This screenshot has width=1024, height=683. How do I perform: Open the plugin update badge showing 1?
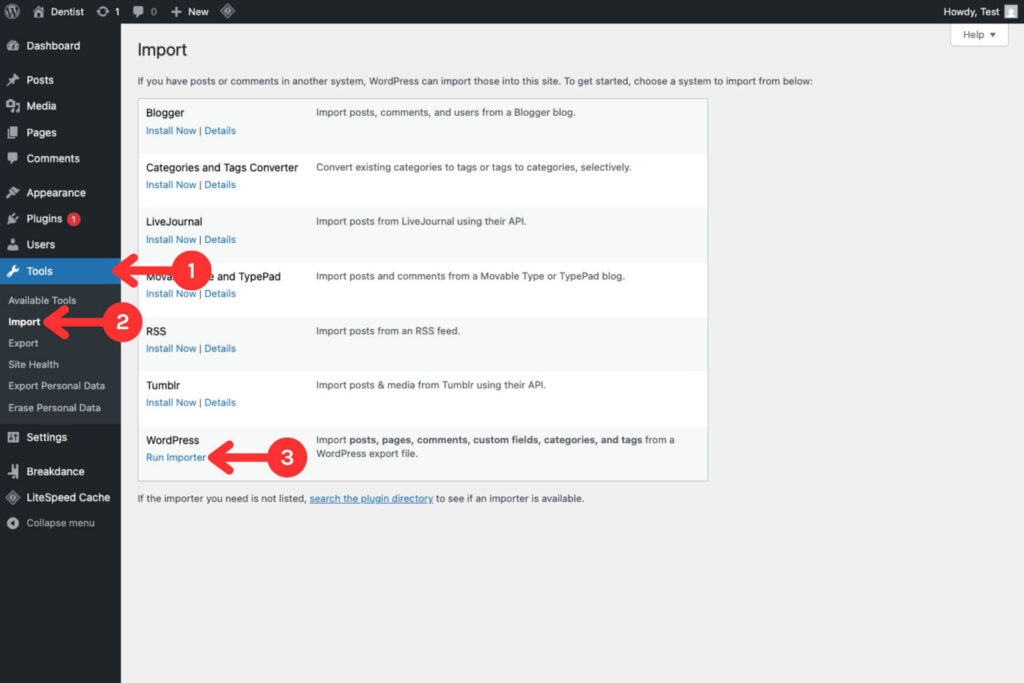74,219
